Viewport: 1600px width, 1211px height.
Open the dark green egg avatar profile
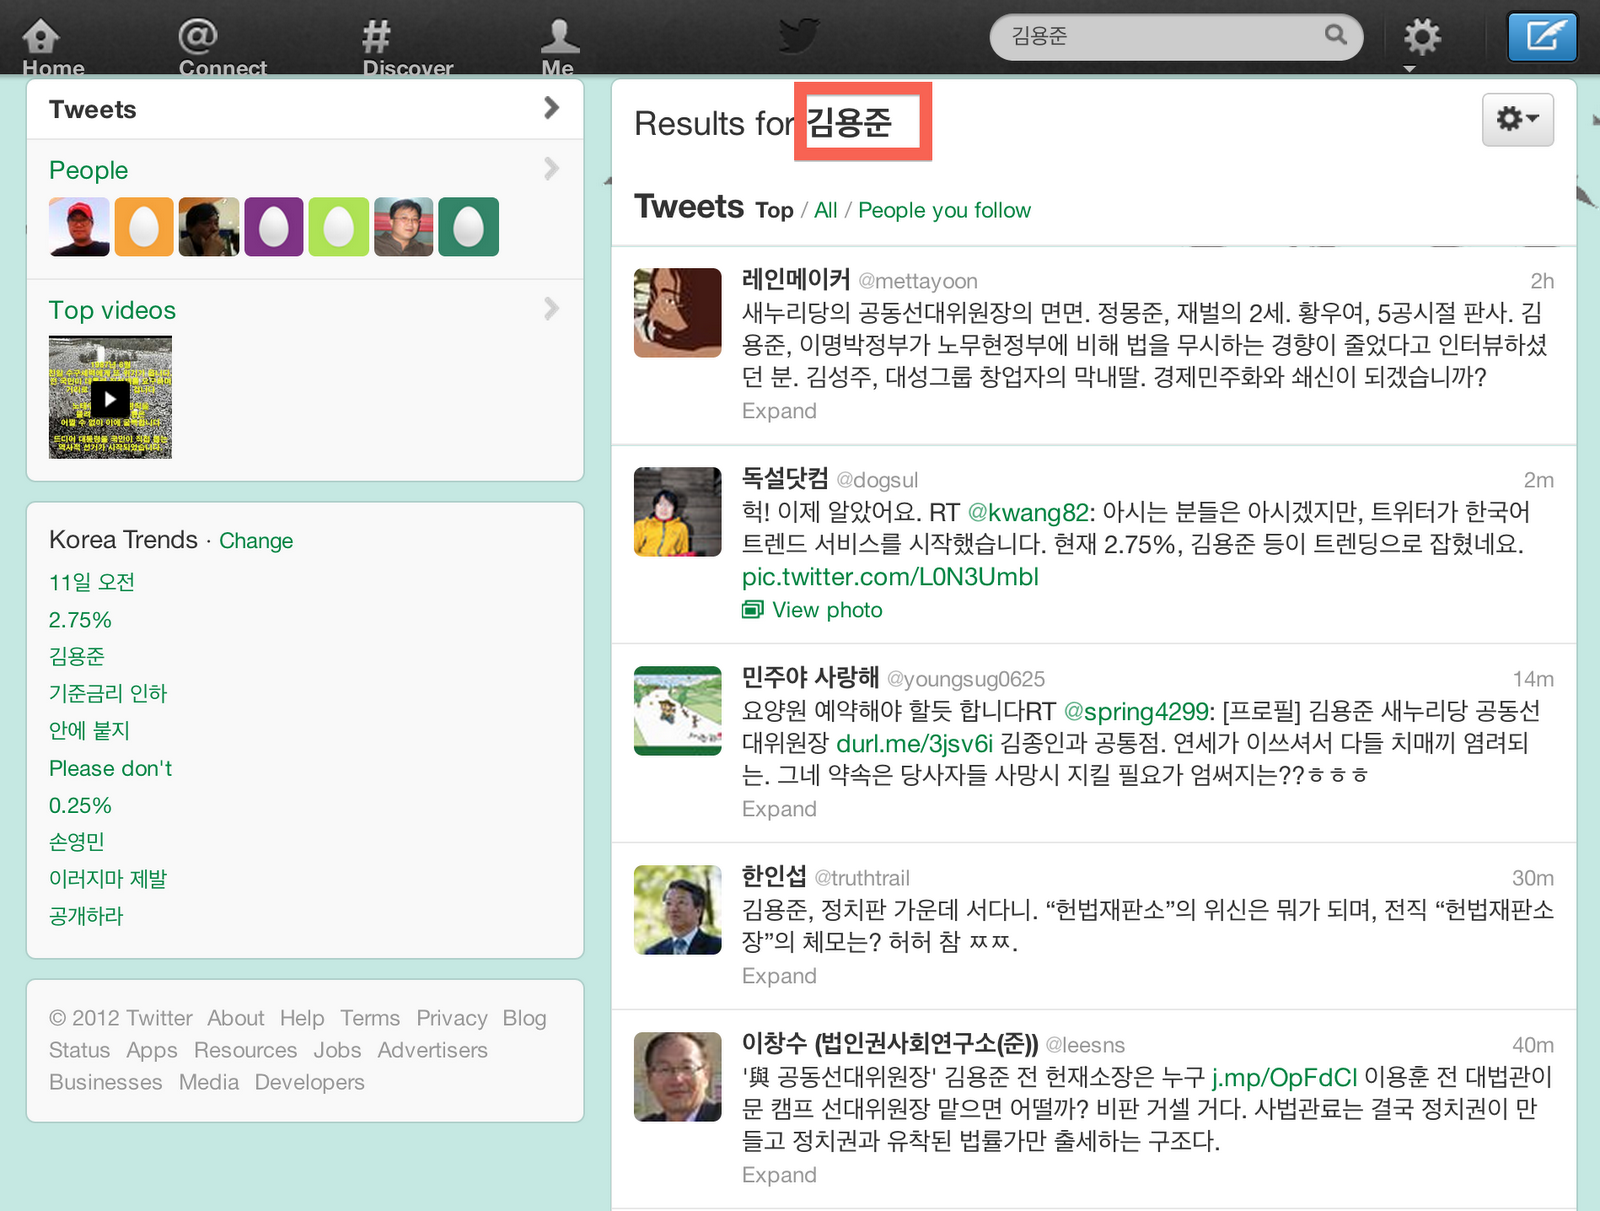click(x=469, y=227)
